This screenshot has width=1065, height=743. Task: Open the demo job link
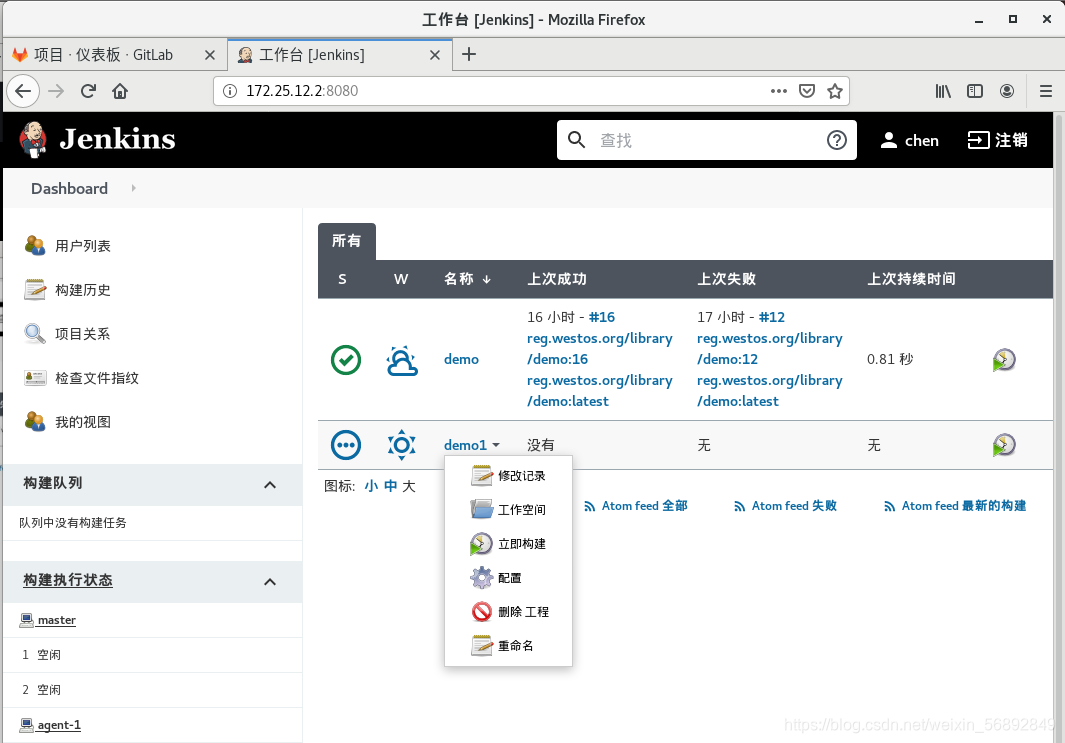point(461,359)
